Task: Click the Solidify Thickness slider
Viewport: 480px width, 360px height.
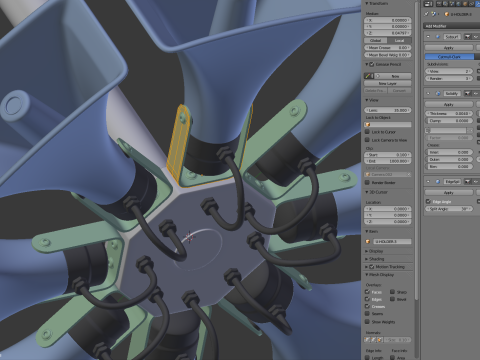Action: tap(449, 113)
